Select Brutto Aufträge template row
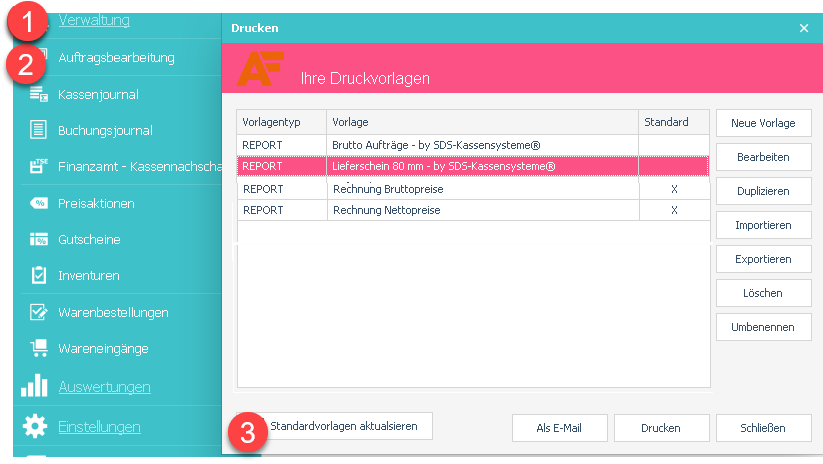Image resolution: width=823 pixels, height=464 pixels. [473, 145]
